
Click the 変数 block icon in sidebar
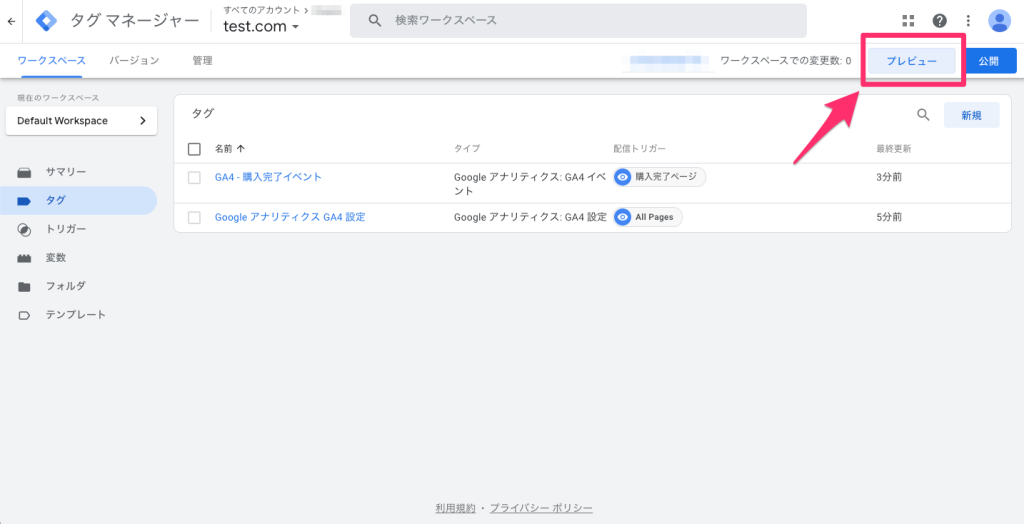[x=24, y=258]
